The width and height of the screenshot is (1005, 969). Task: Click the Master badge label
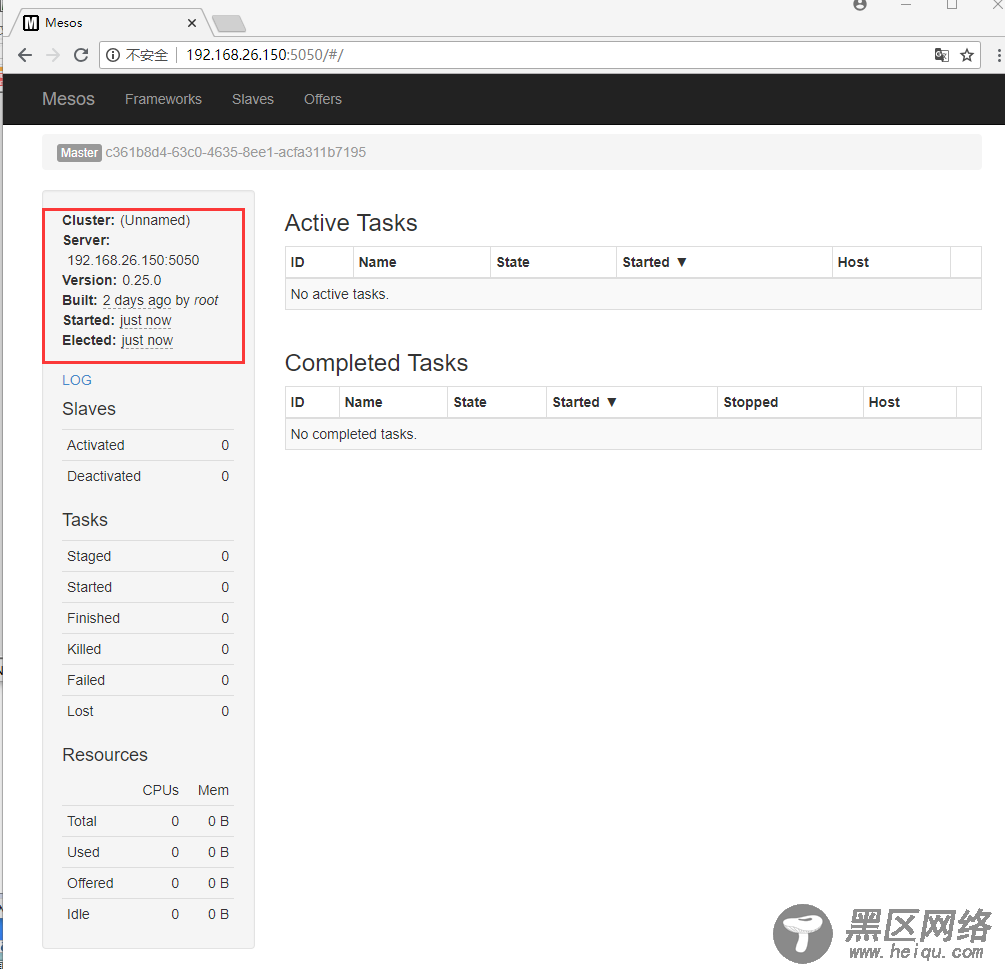tap(79, 153)
